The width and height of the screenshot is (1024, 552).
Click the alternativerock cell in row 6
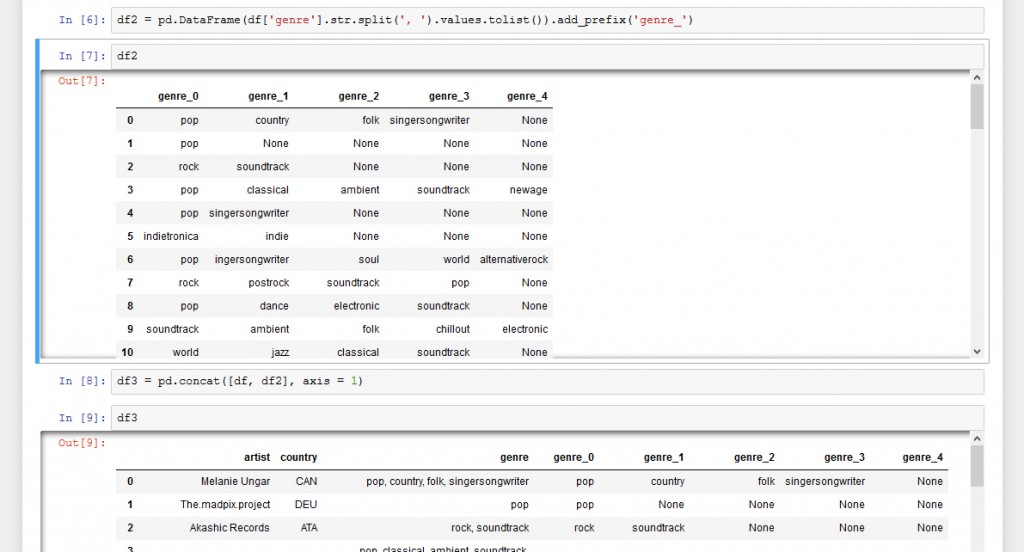514,259
